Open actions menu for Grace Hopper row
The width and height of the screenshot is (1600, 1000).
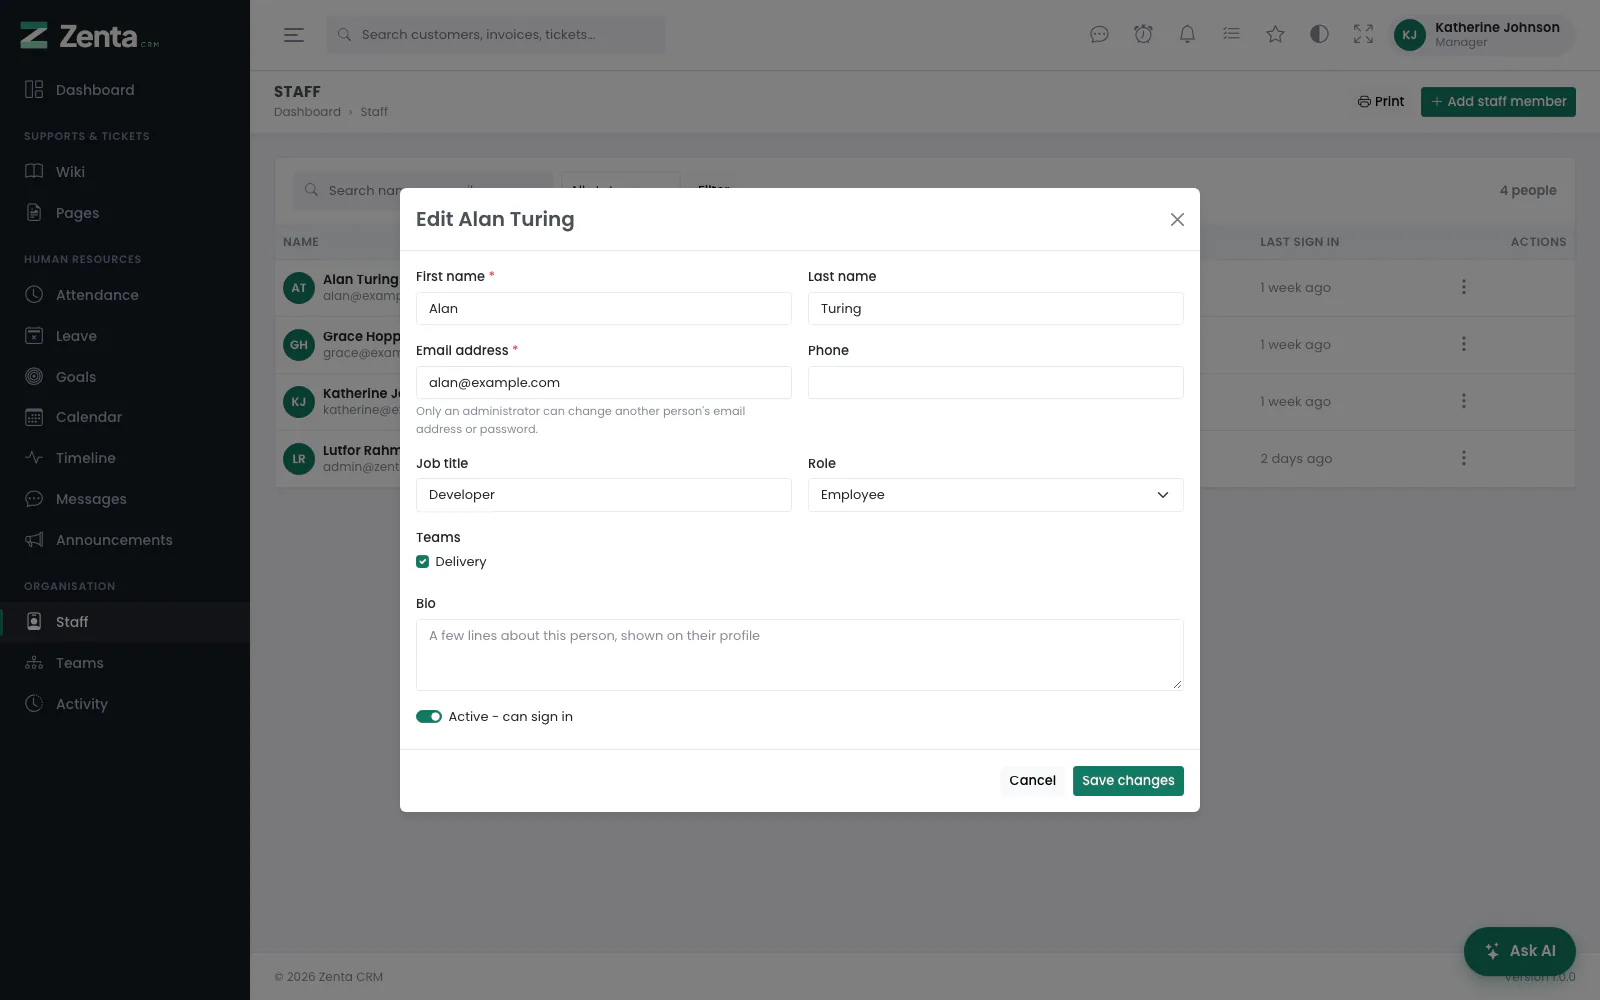point(1463,344)
